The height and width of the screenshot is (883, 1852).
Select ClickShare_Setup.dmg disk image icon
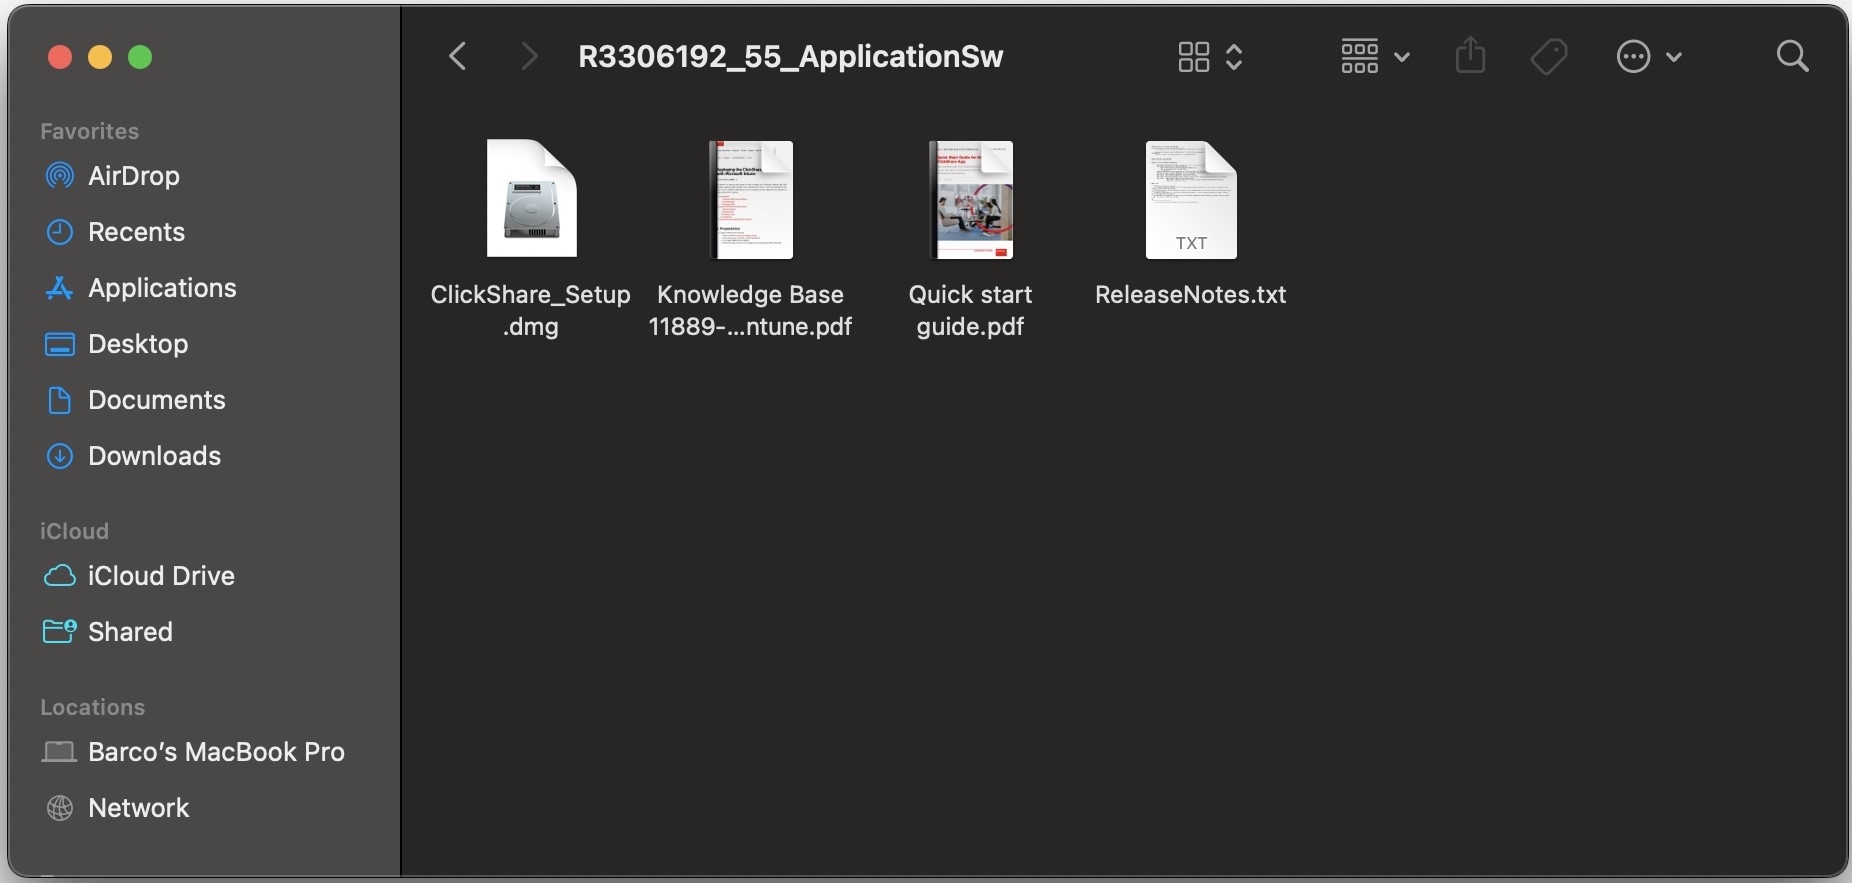point(531,198)
